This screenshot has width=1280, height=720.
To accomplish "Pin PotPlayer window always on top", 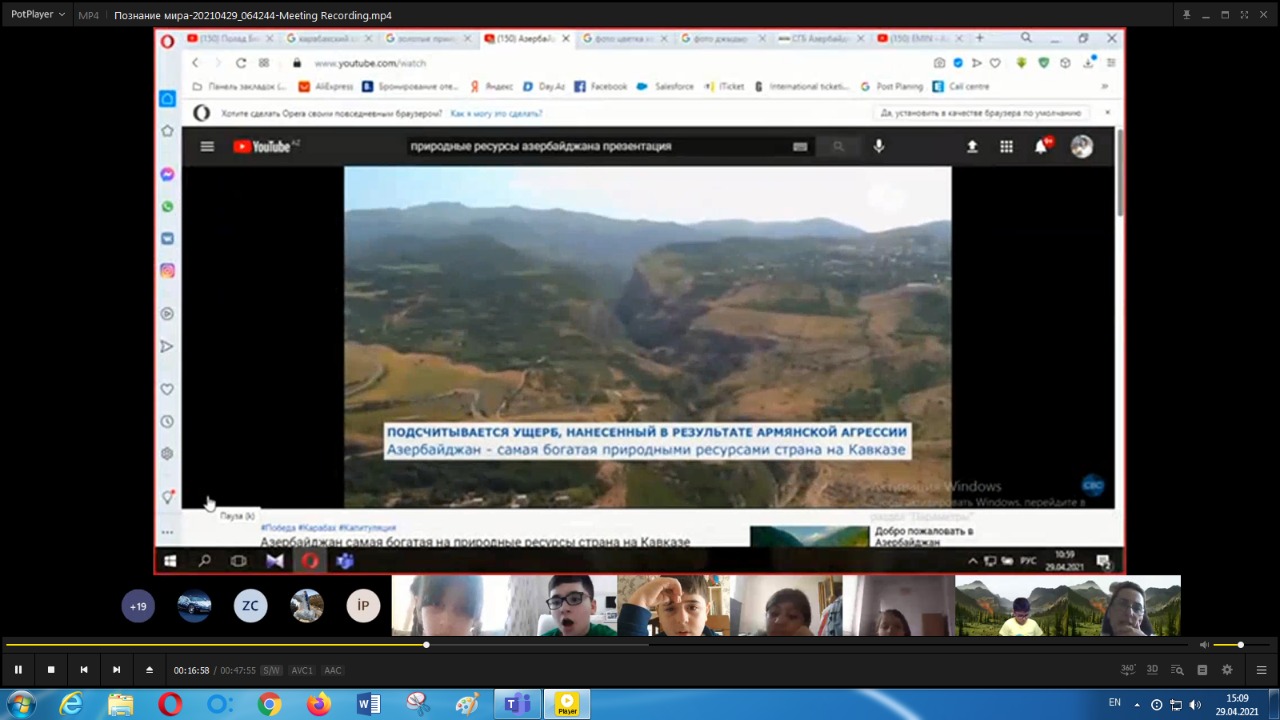I will [x=1186, y=15].
